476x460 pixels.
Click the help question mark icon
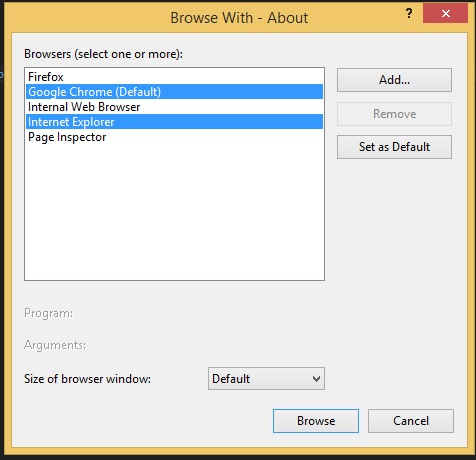click(x=409, y=13)
